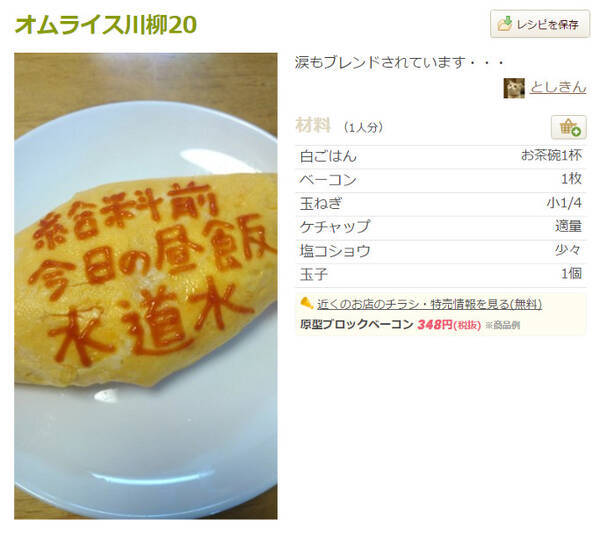Open 近くのお店のチラシ・特売情報 link
Image resolution: width=600 pixels, height=533 pixels.
(429, 304)
